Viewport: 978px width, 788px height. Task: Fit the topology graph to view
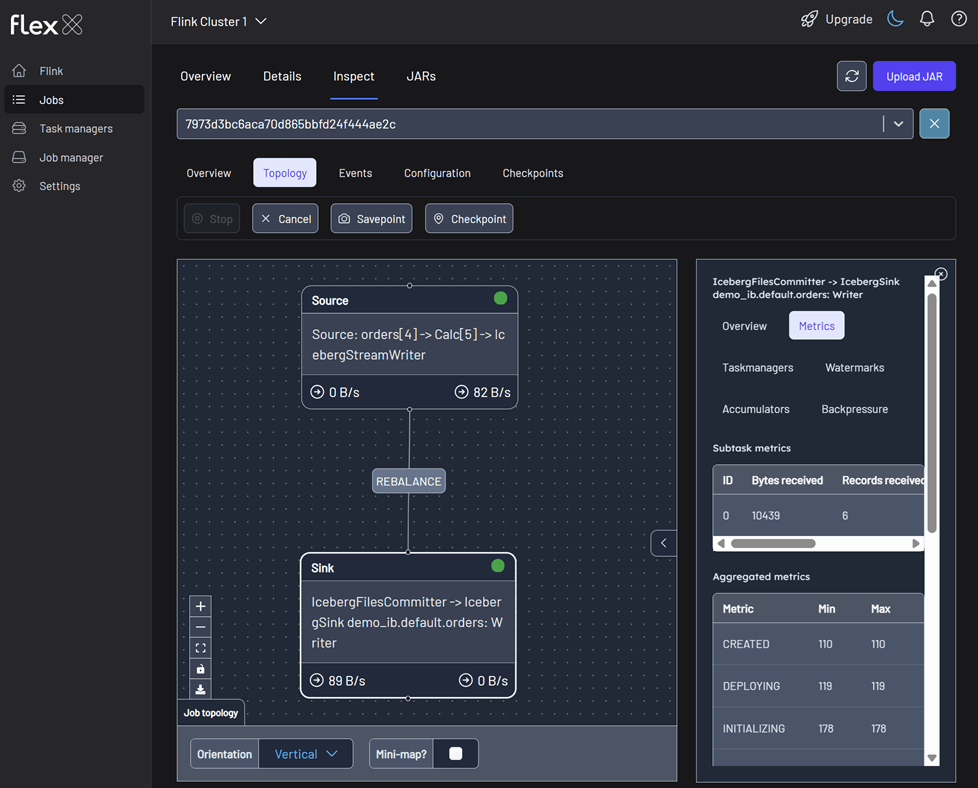200,648
